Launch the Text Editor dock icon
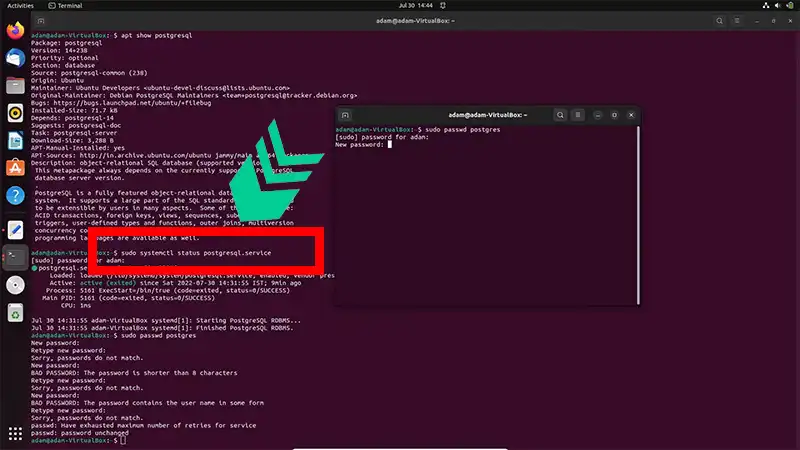 tap(15, 230)
